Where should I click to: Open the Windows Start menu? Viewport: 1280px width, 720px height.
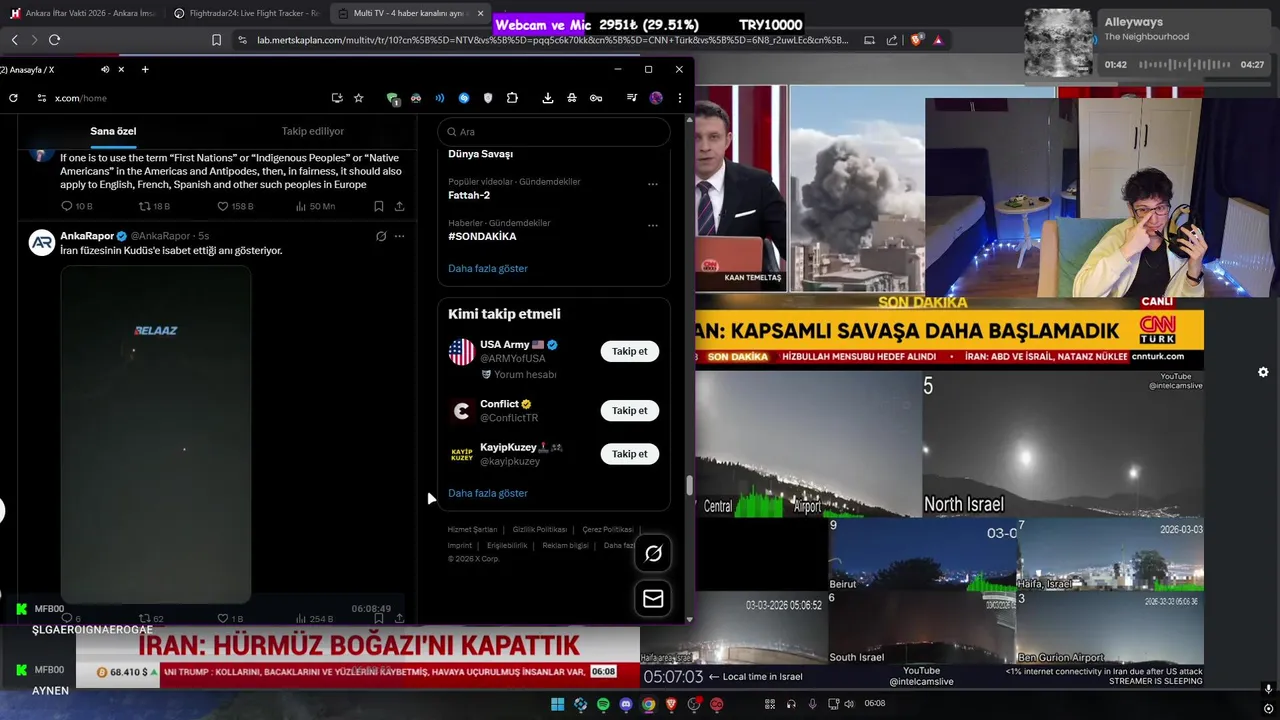click(558, 704)
